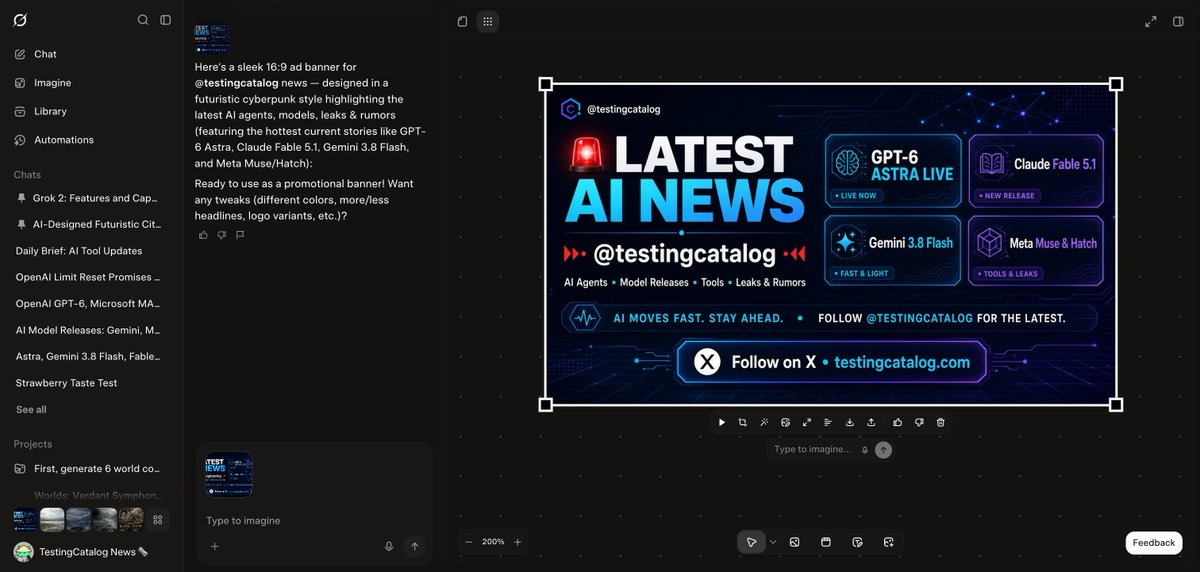Open search in the sidebar header

[x=143, y=20]
